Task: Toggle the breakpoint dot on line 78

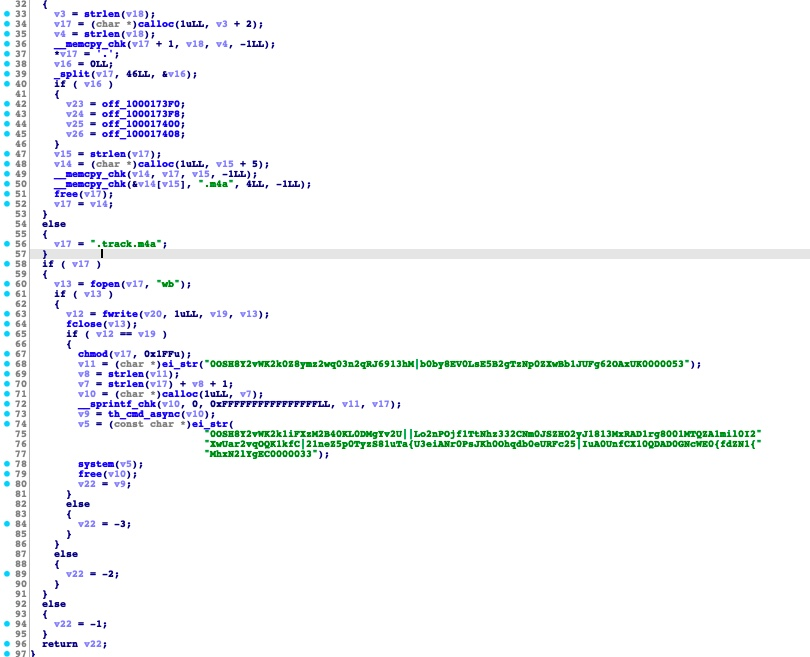Action: coord(7,464)
